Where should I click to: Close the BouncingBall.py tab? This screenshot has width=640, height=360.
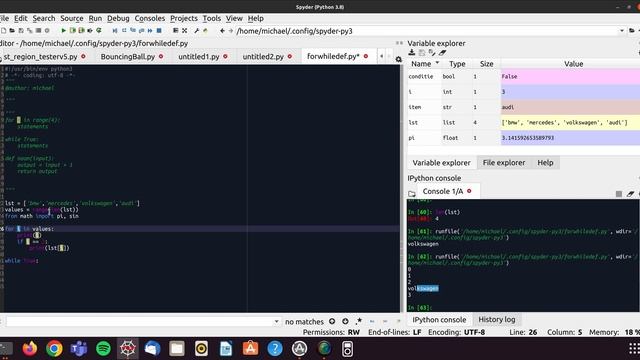tap(161, 56)
